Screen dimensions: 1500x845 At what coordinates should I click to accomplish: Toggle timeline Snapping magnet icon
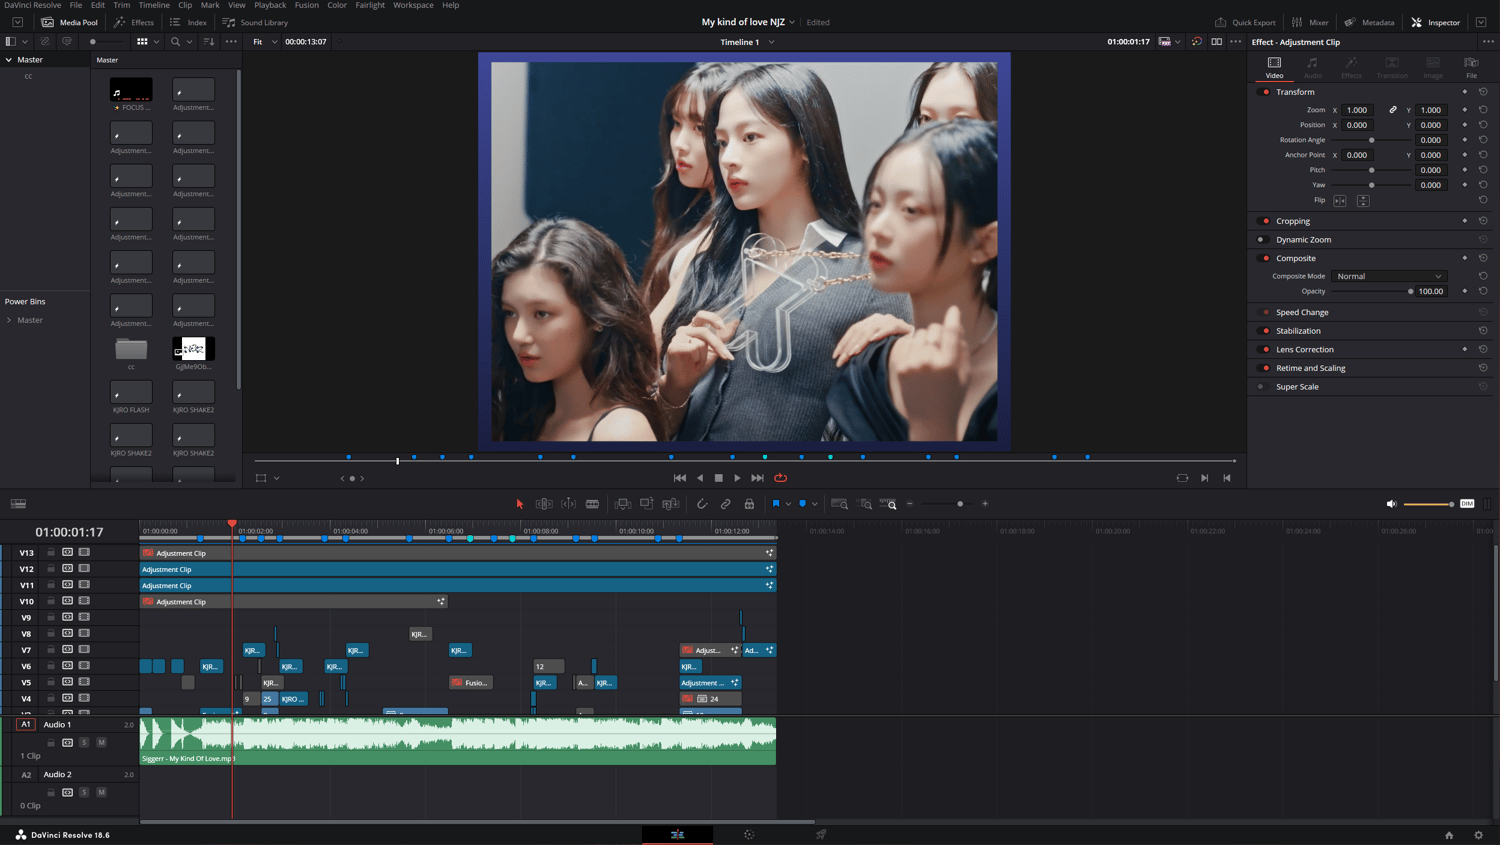(702, 504)
